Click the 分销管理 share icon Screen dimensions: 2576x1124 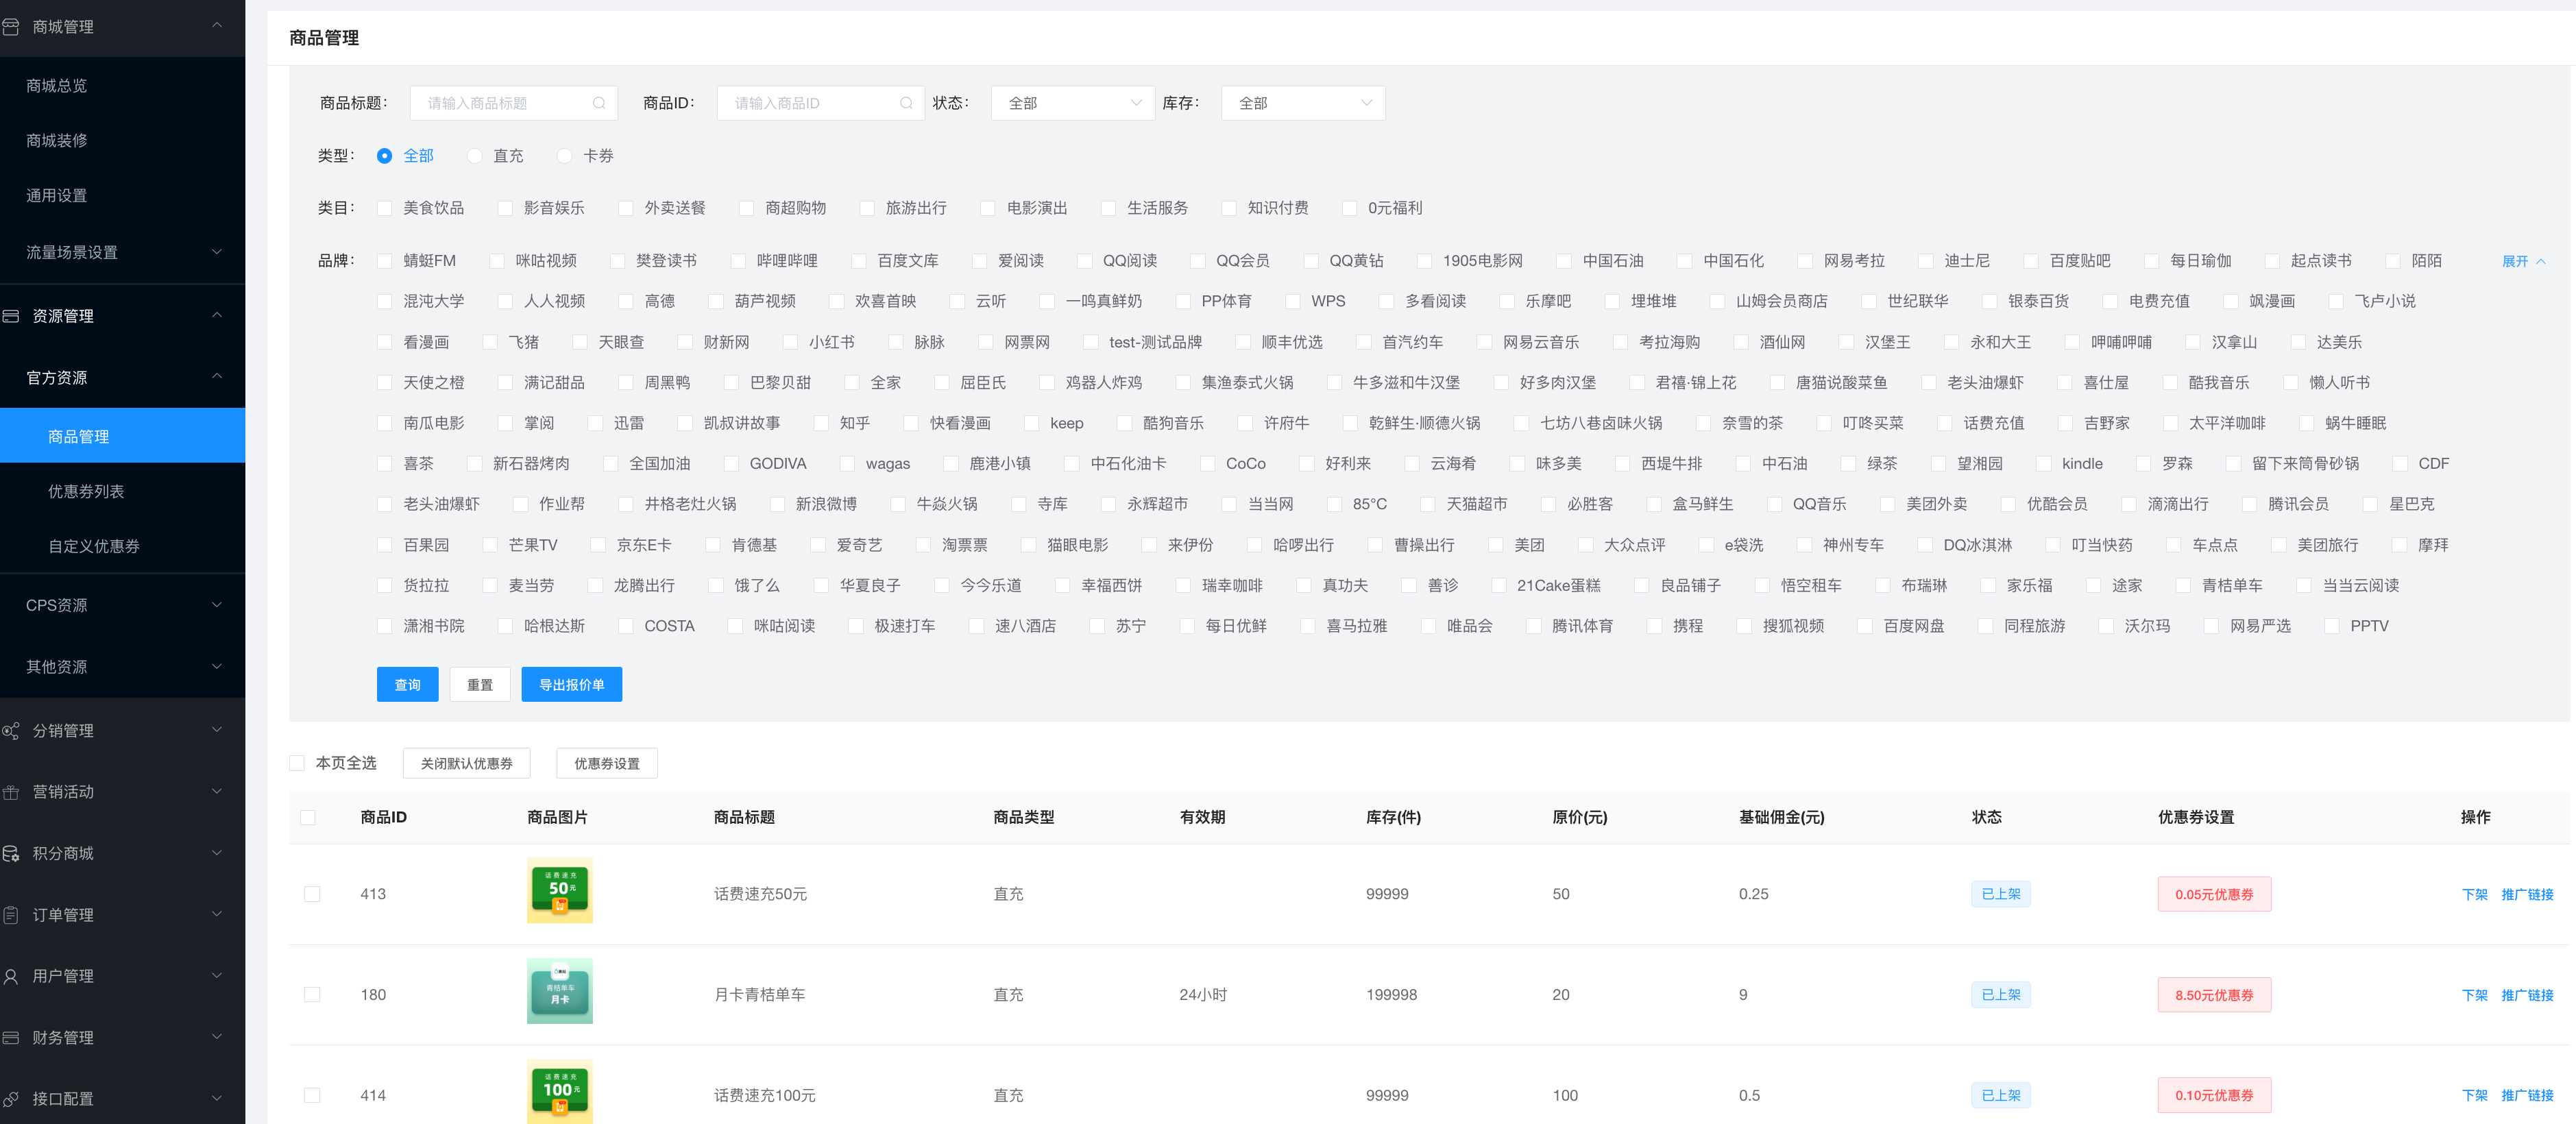point(11,731)
